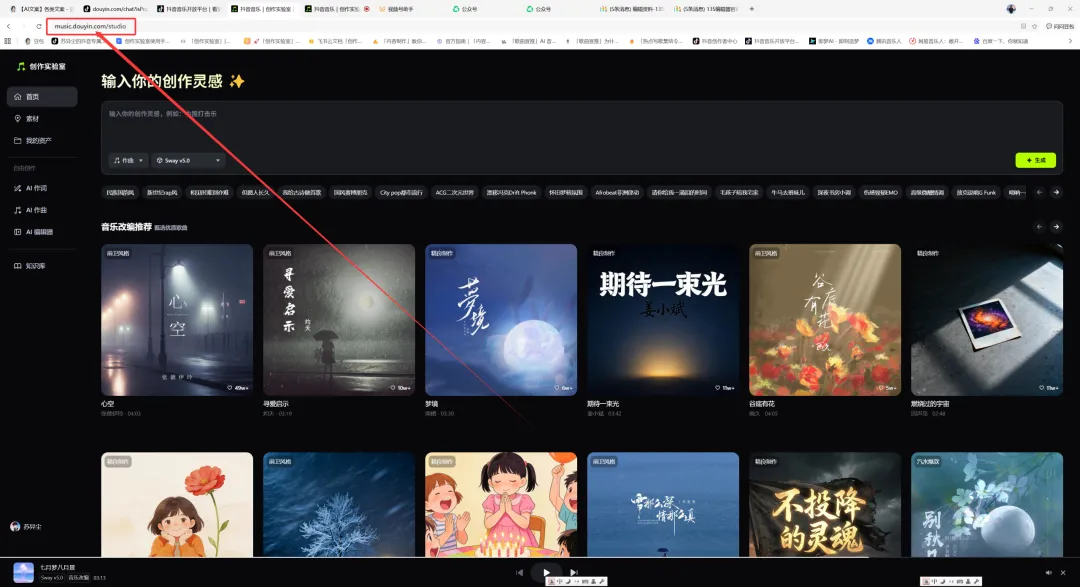Image resolution: width=1080 pixels, height=587 pixels.
Task: Like 谷底有花 via heart icon
Action: (x=880, y=388)
